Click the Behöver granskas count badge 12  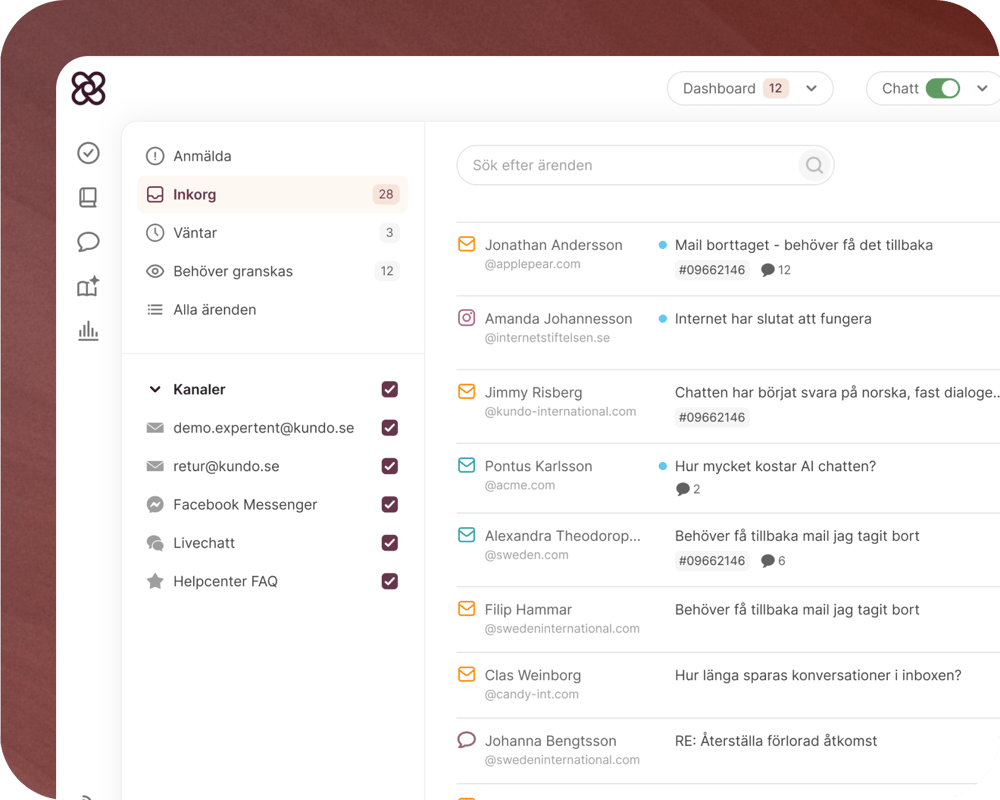tap(387, 271)
